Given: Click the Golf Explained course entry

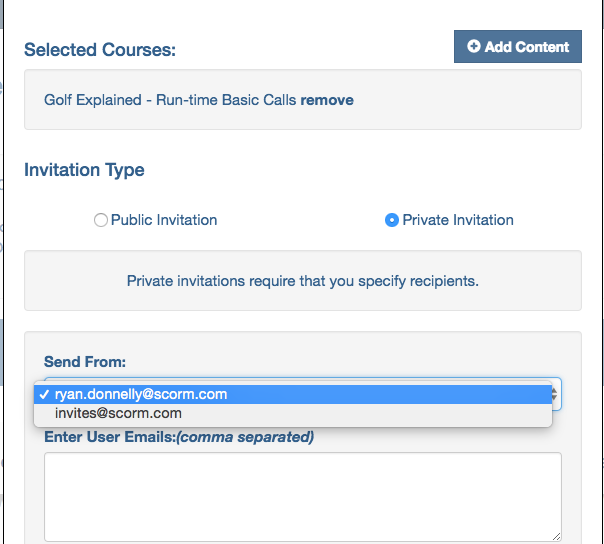Looking at the screenshot, I should [170, 100].
